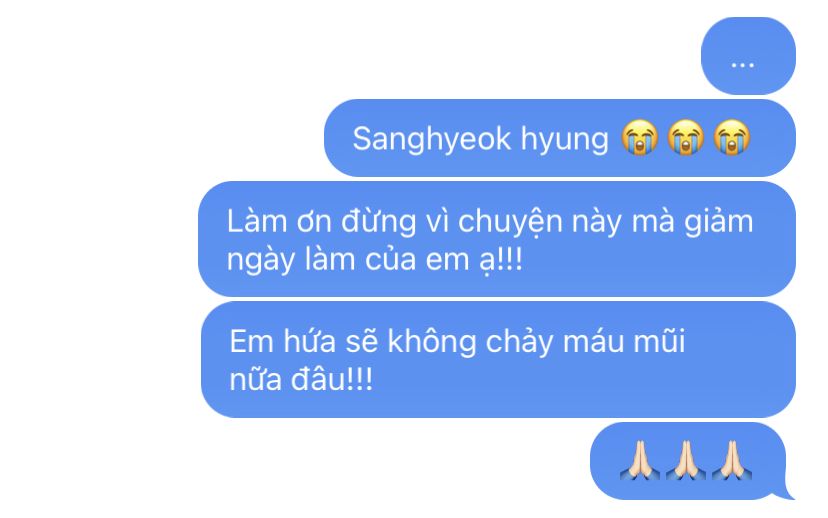Click the rightmost praying hands emoji

pyautogui.click(x=732, y=460)
